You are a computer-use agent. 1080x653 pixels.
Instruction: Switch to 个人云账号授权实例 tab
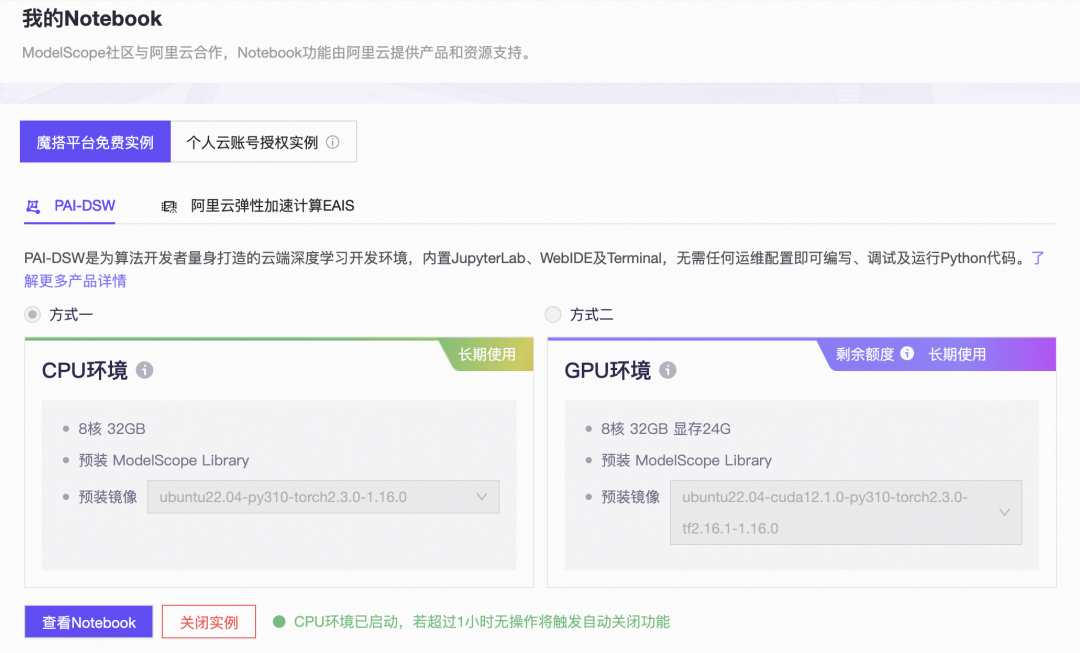pyautogui.click(x=263, y=142)
